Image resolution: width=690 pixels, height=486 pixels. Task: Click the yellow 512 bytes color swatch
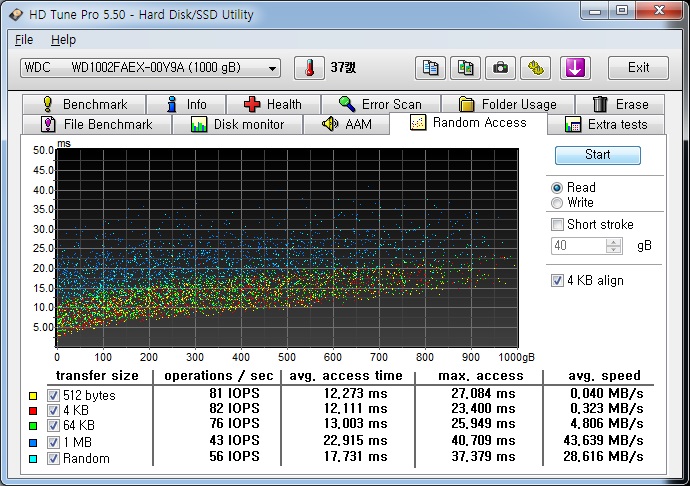(33, 396)
